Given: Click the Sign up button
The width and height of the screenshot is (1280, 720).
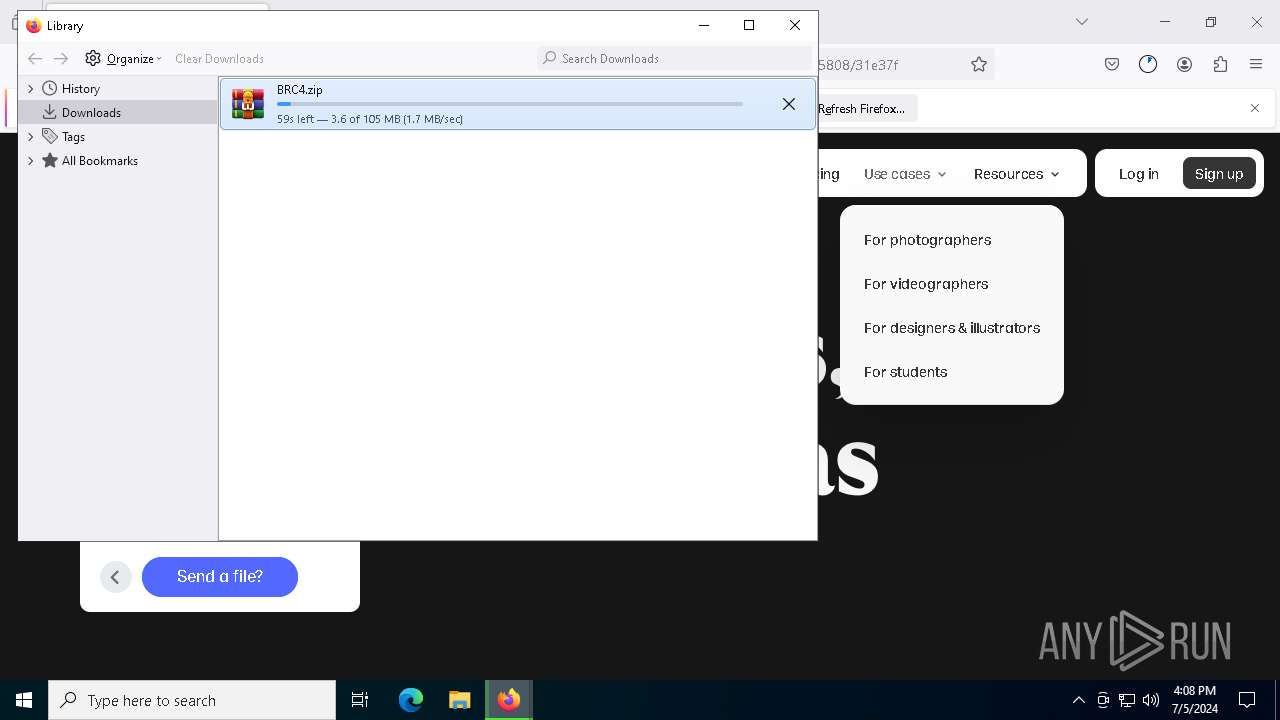Looking at the screenshot, I should point(1219,174).
